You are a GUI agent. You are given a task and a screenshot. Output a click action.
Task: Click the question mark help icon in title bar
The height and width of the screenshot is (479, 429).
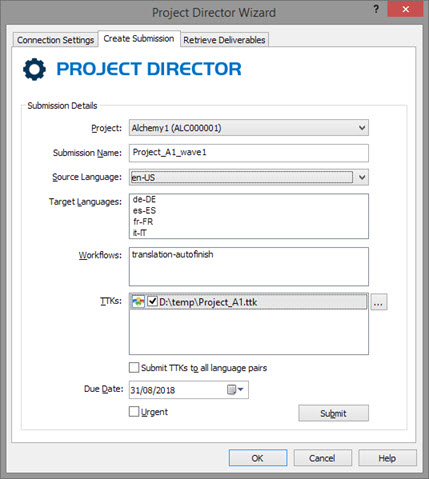tap(376, 9)
